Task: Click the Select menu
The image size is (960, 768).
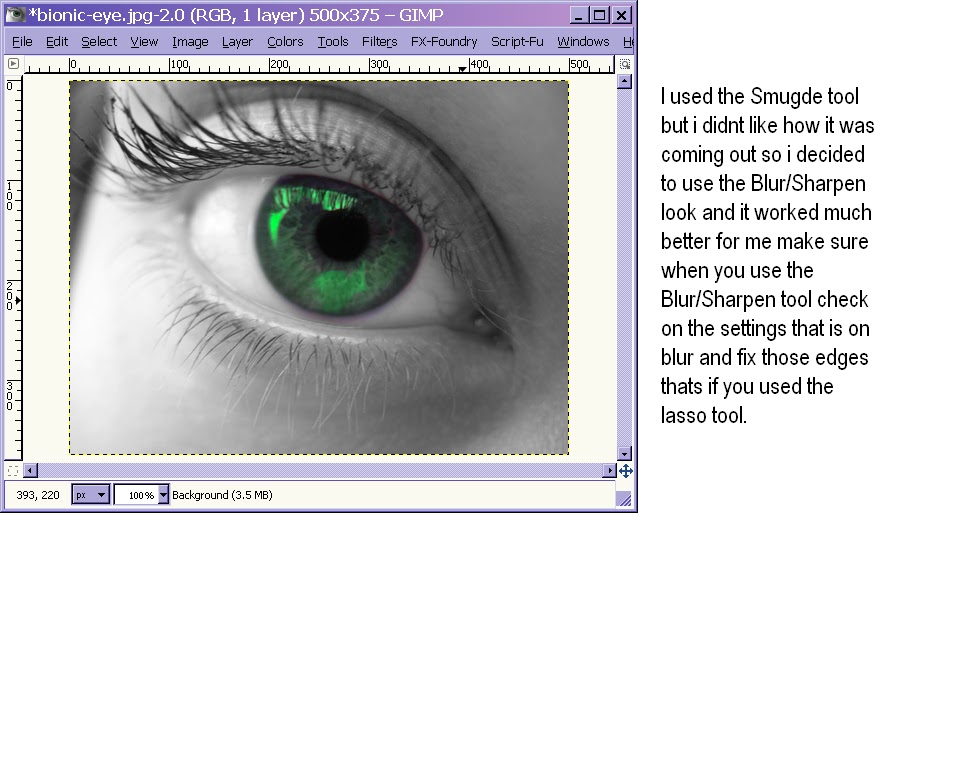Action: coord(98,42)
